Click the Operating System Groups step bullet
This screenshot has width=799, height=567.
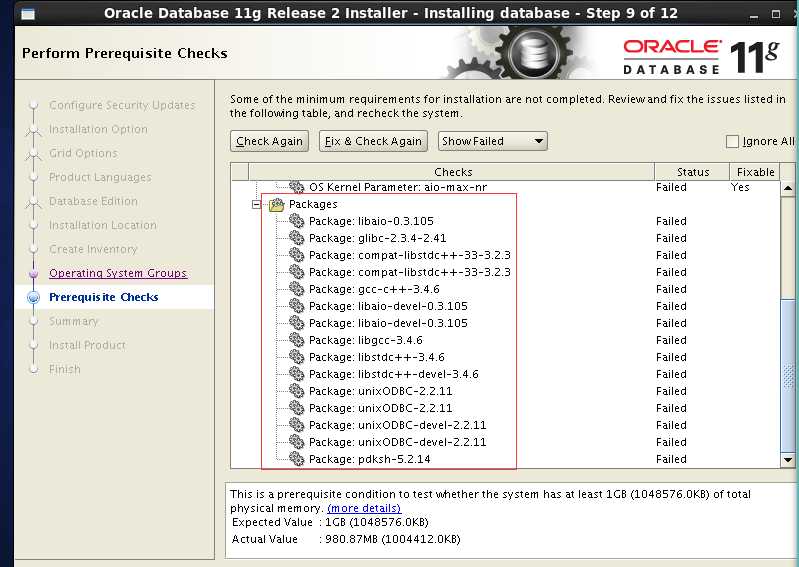coord(34,274)
